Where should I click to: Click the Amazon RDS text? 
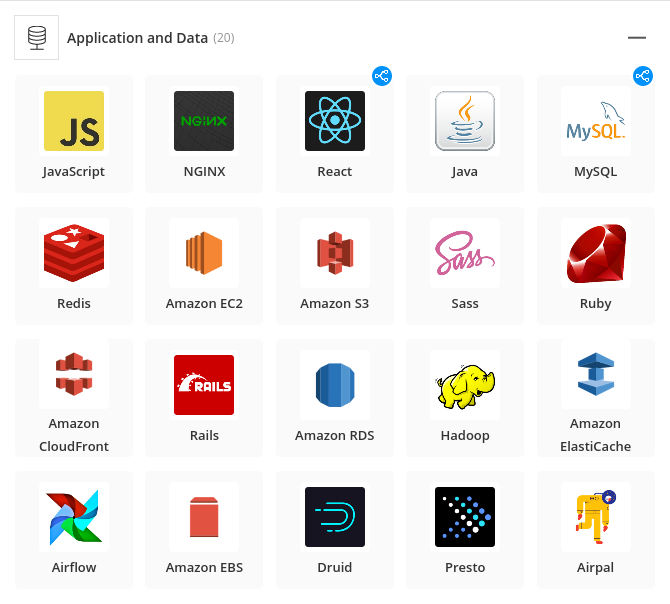coord(335,436)
